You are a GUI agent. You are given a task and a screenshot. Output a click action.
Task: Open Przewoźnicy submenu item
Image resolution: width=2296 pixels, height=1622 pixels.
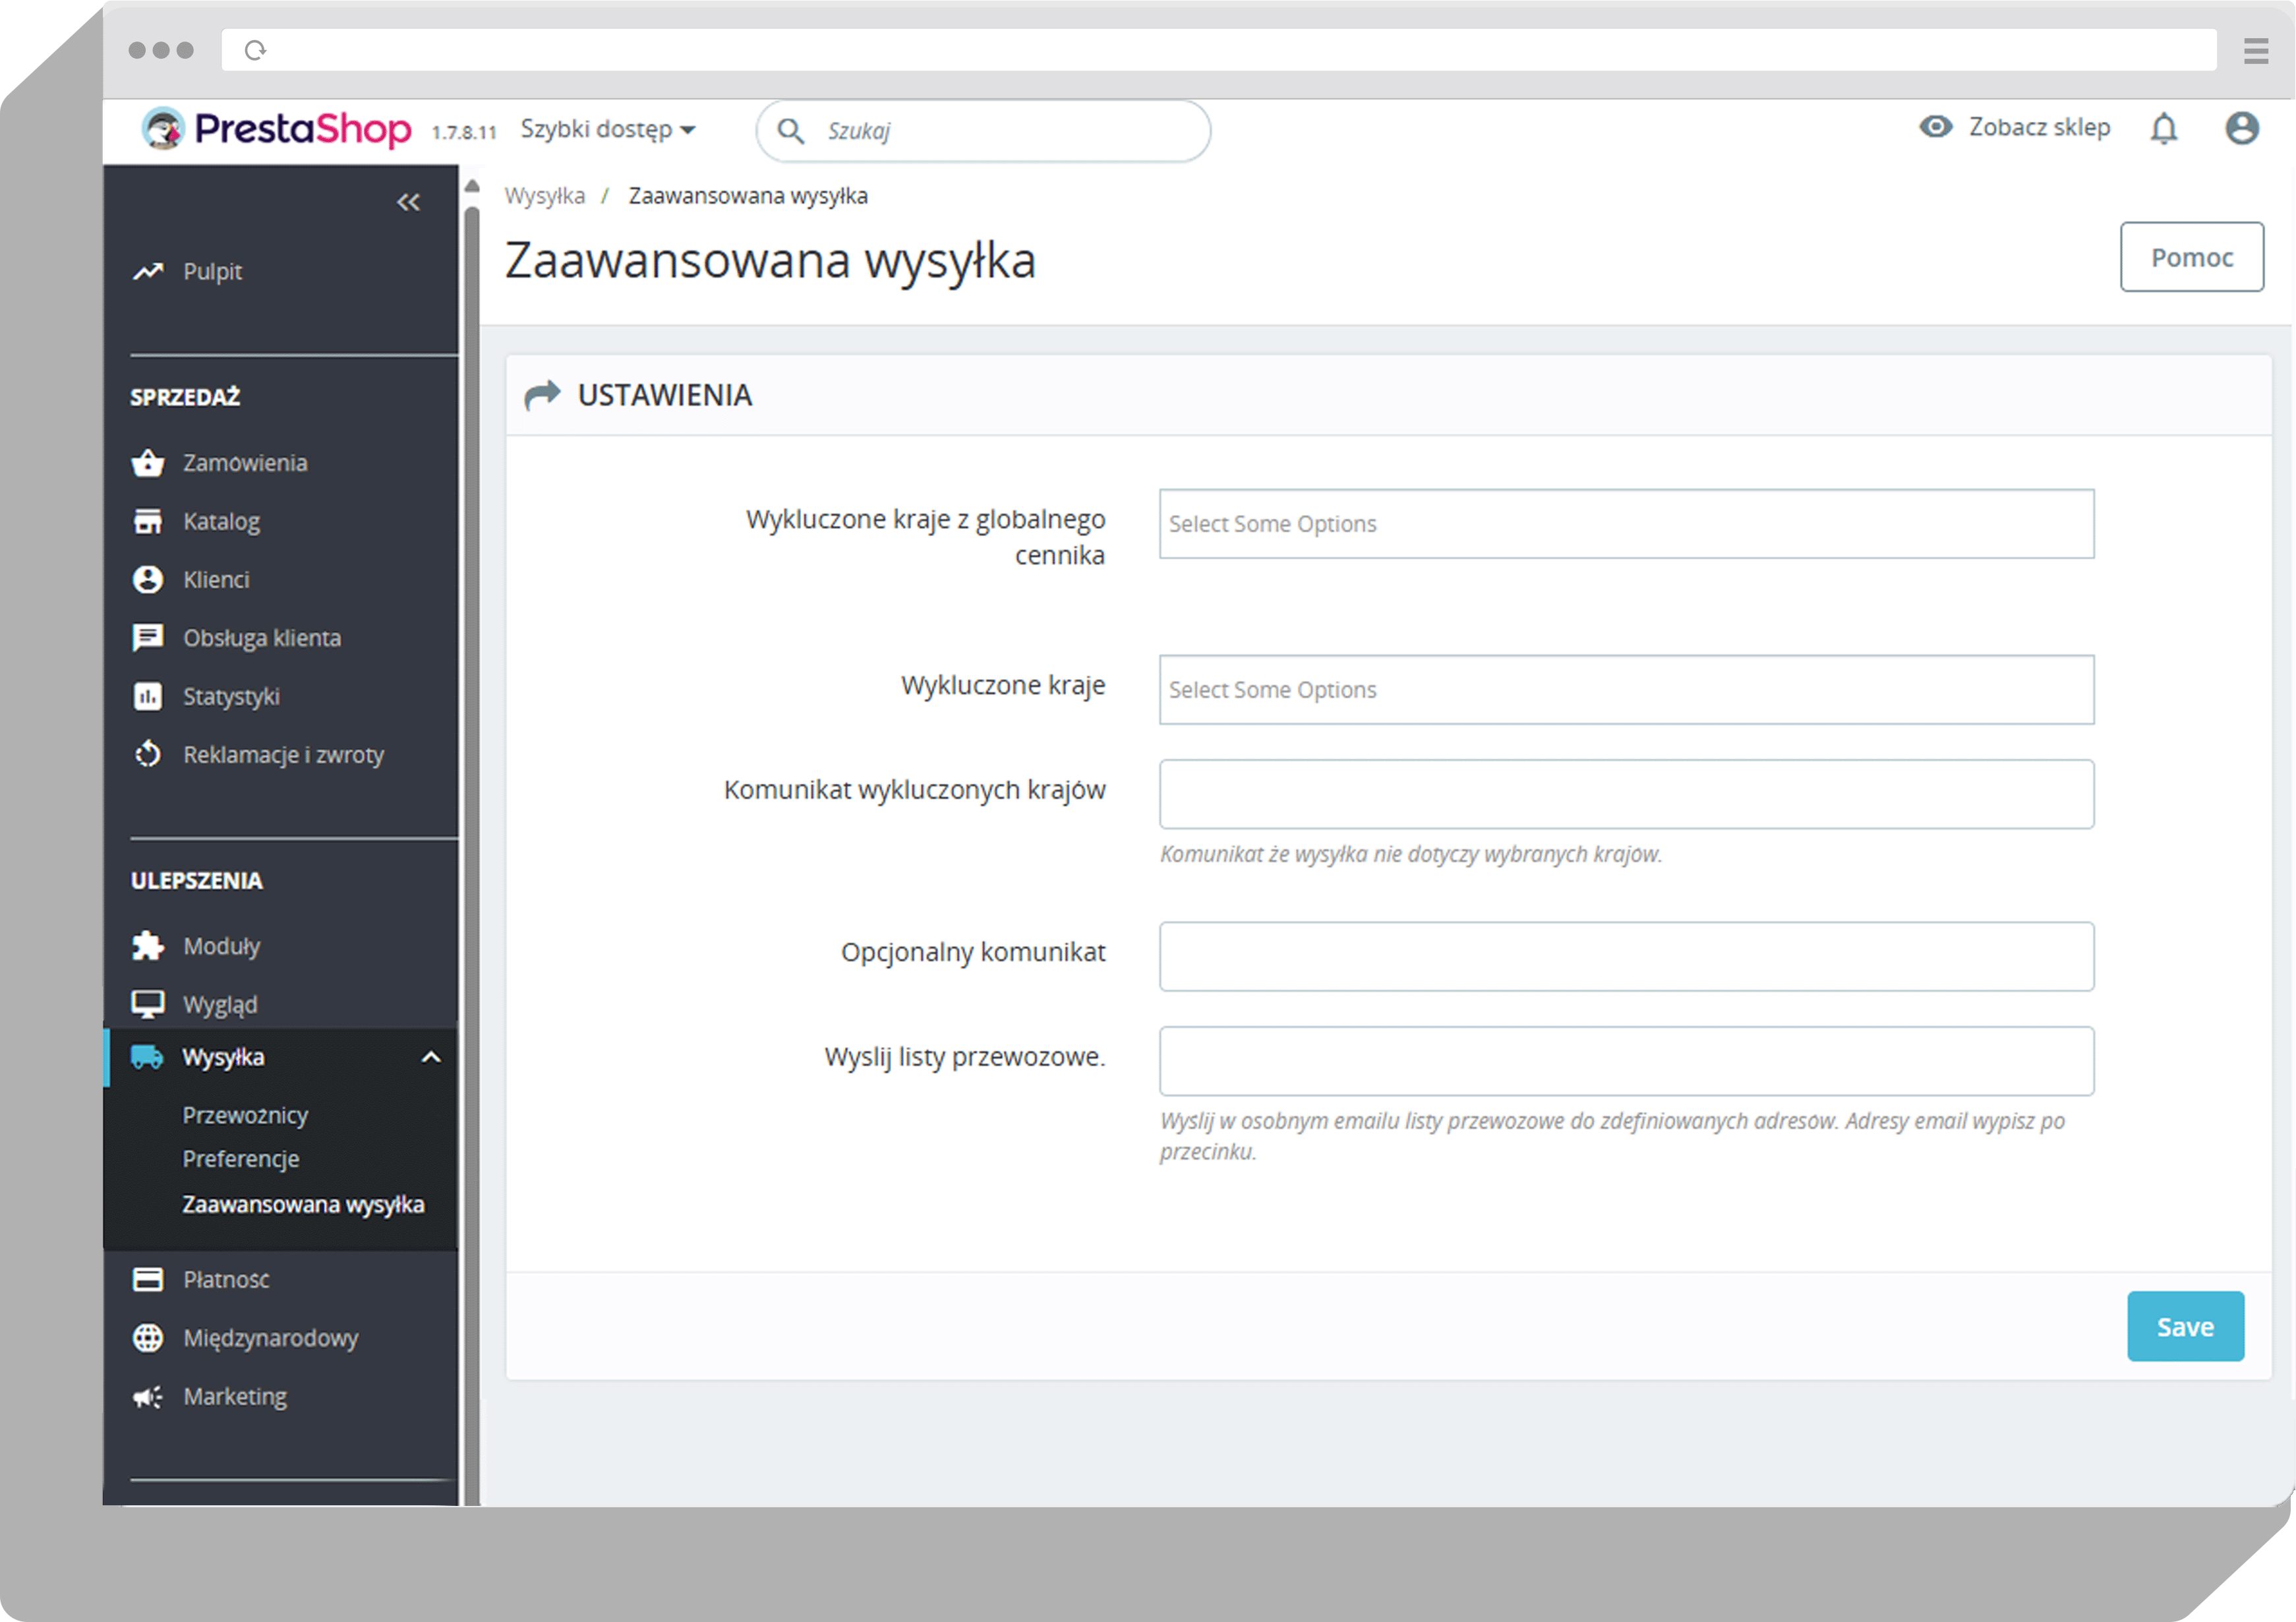[245, 1115]
